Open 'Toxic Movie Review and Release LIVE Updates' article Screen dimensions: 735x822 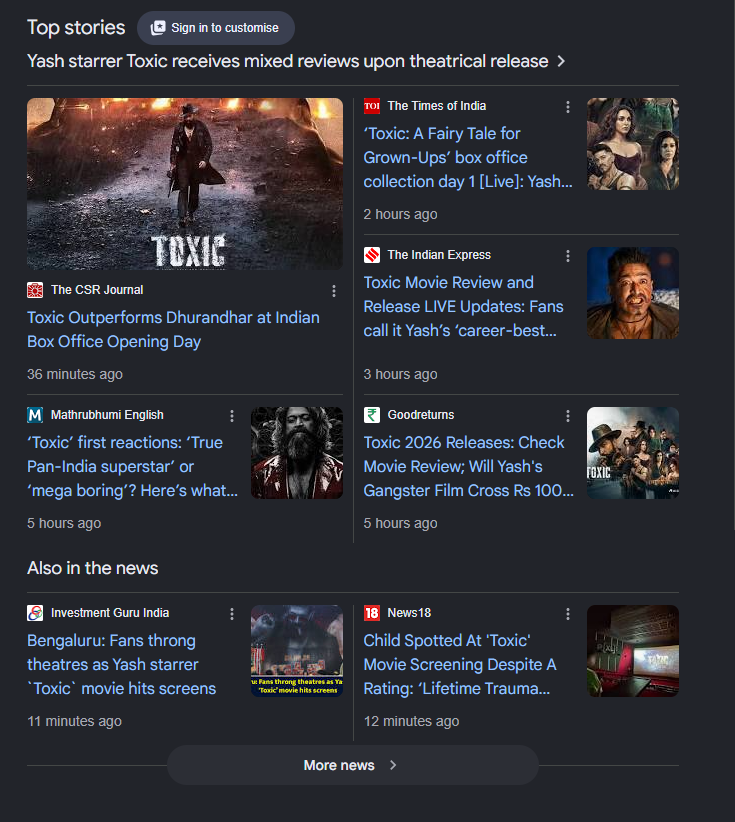click(463, 307)
